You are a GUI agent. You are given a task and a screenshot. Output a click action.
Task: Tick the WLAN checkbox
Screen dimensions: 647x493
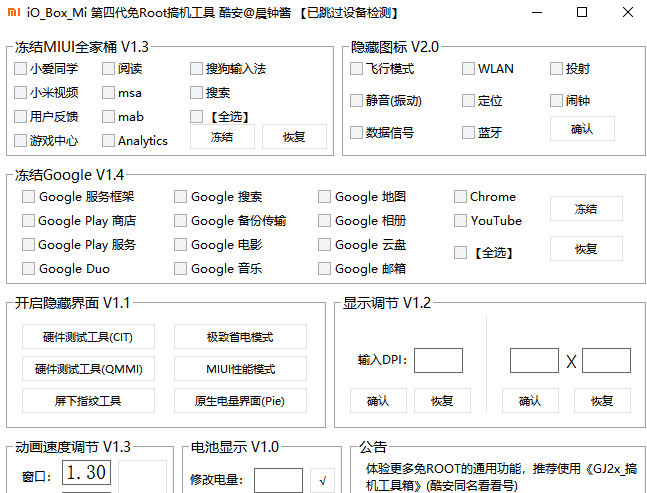(468, 68)
